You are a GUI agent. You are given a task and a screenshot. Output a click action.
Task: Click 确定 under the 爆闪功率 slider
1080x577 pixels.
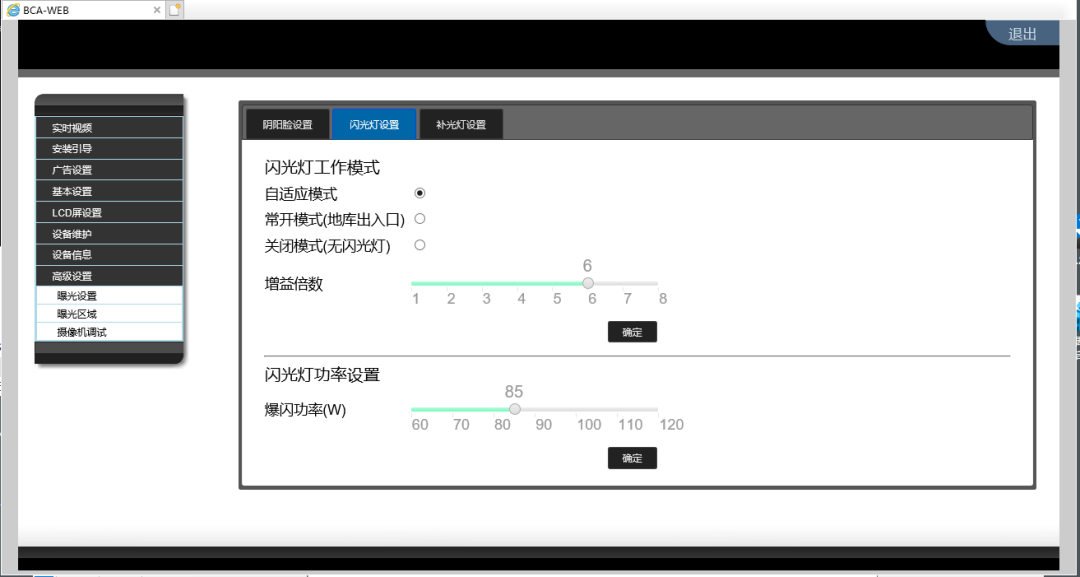(632, 458)
